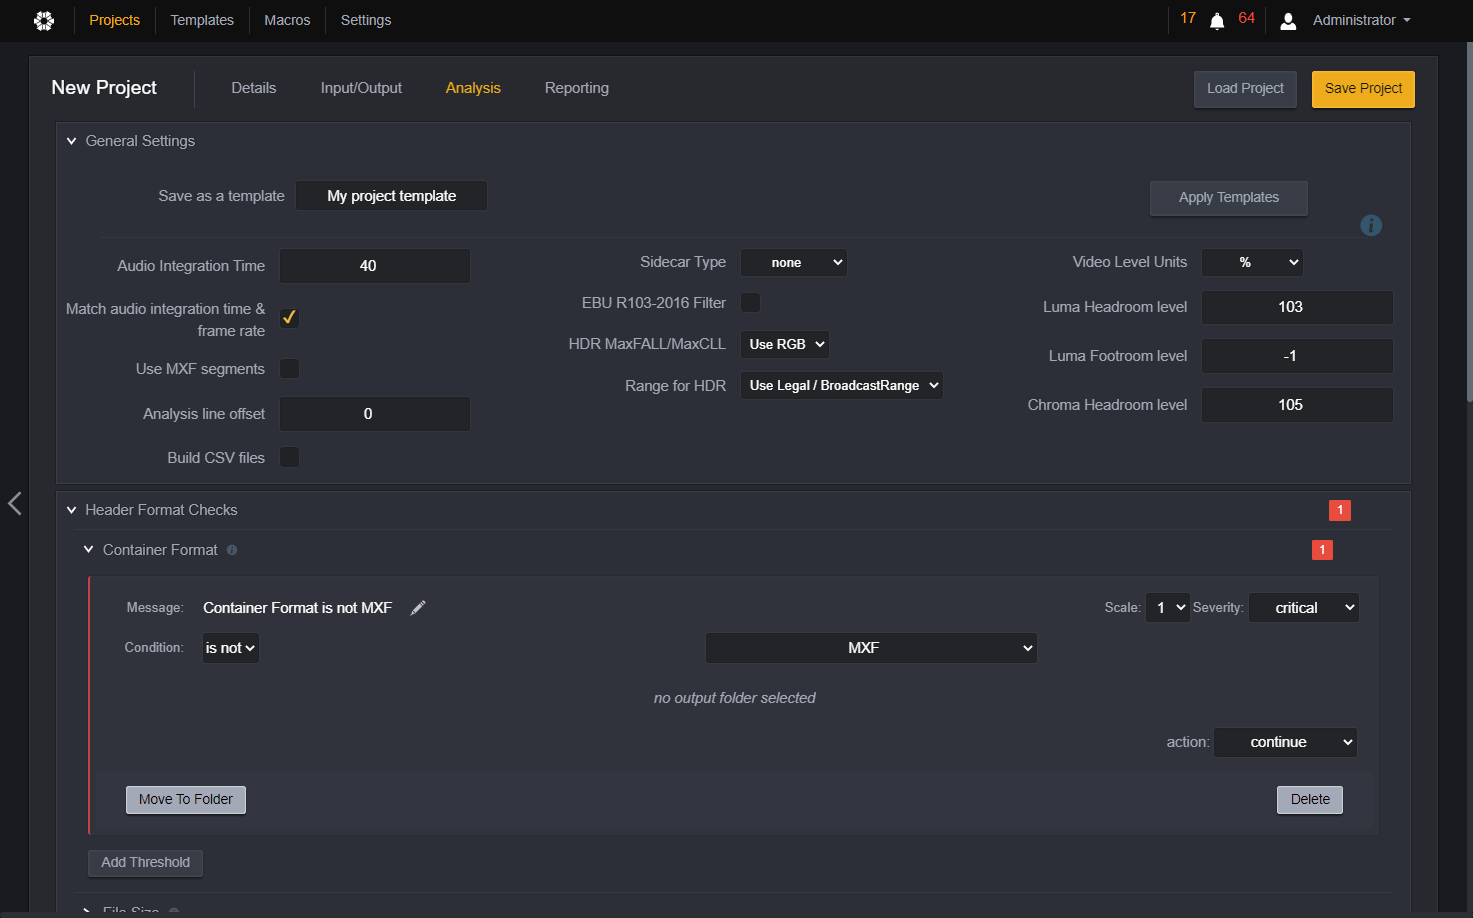
Task: Open the action dropdown set to continue
Action: 1286,742
